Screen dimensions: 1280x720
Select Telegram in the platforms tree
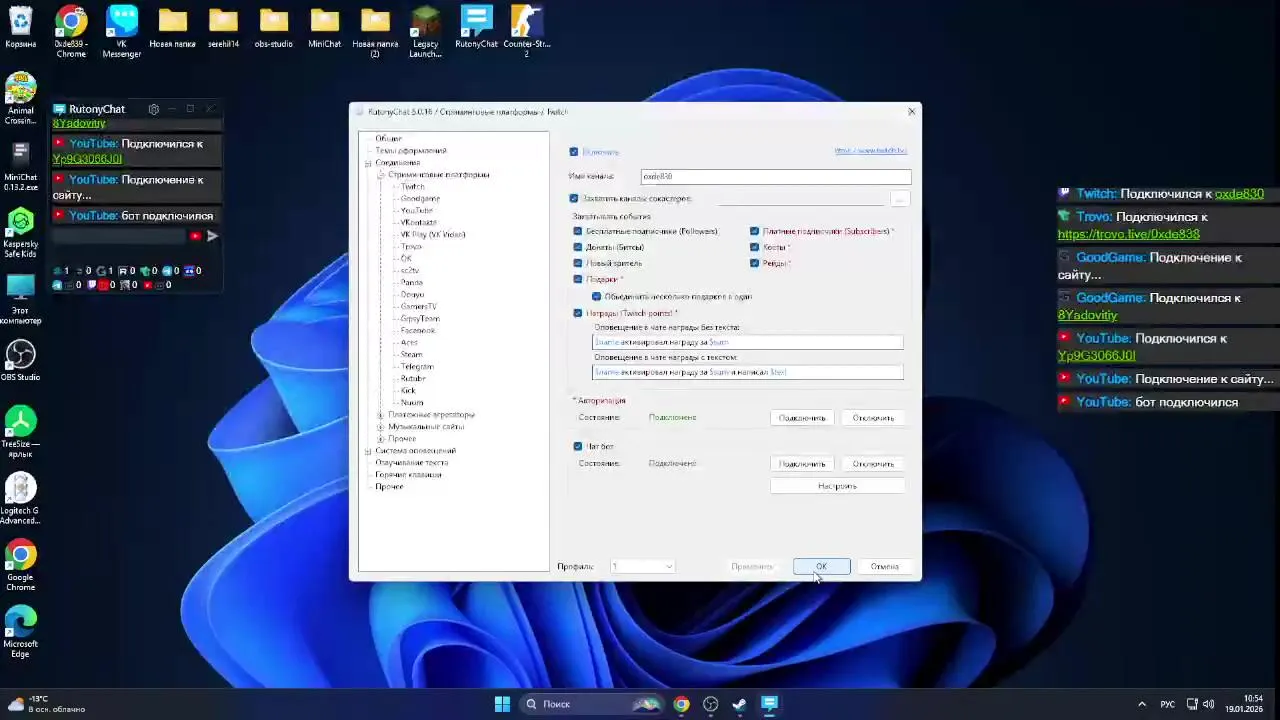pos(417,367)
